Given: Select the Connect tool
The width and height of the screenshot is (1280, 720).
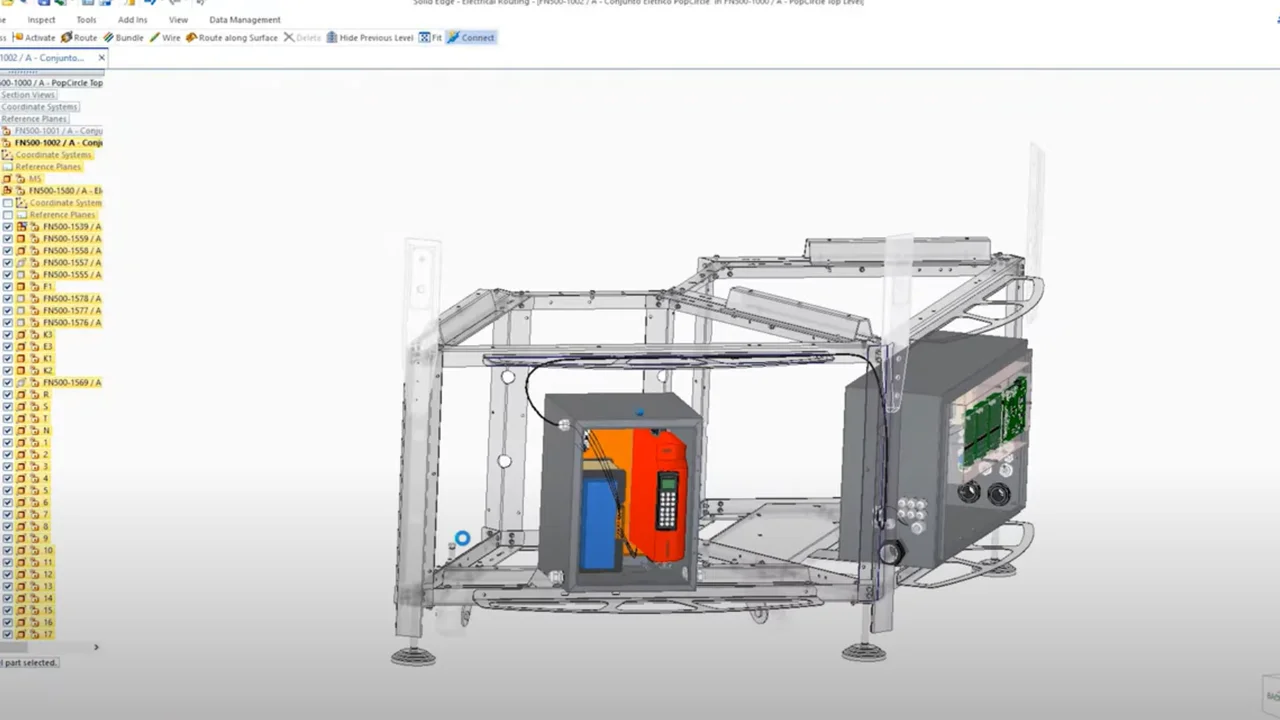Looking at the screenshot, I should coord(470,38).
